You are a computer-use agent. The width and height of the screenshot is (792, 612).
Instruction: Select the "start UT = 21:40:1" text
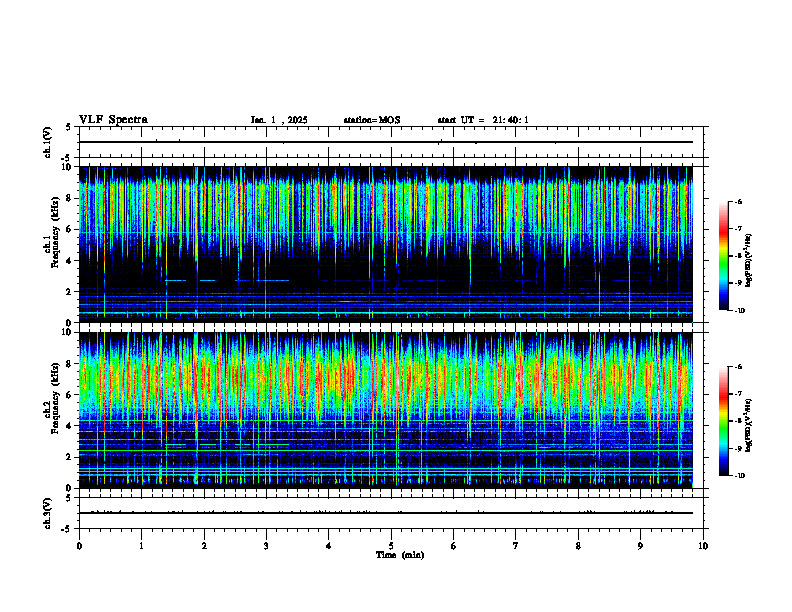tap(483, 120)
